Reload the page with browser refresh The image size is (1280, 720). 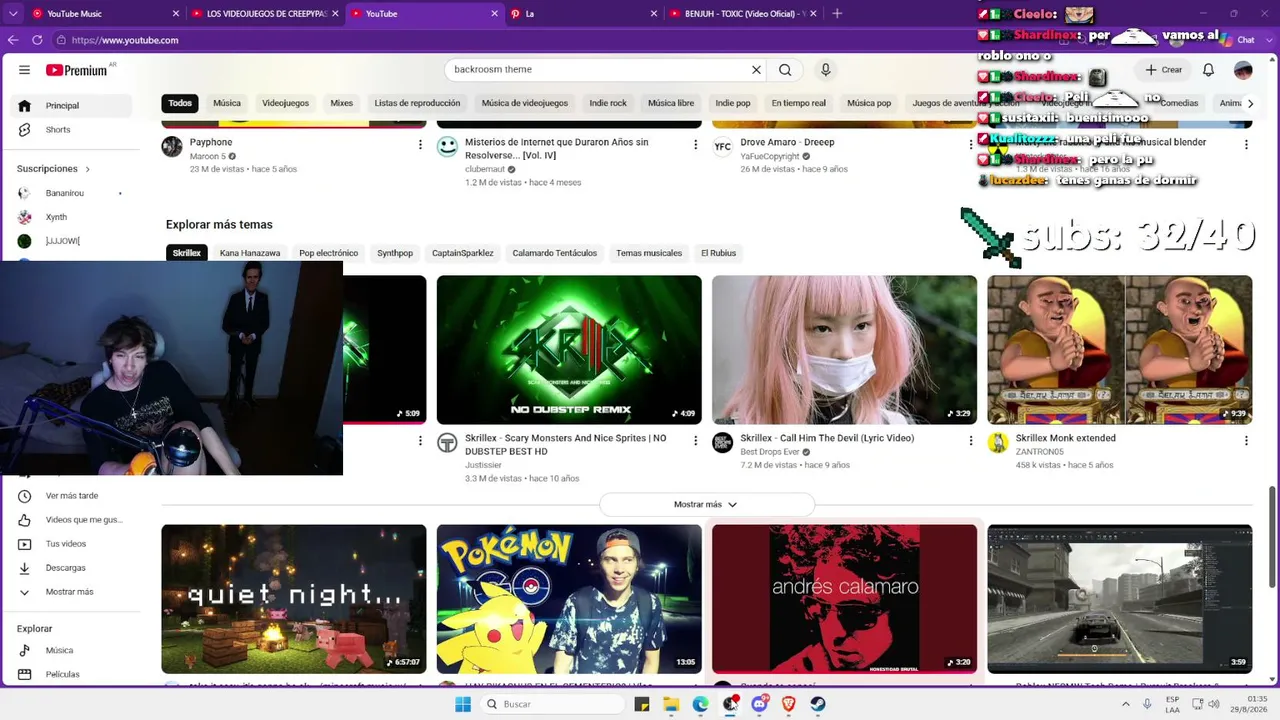[37, 40]
